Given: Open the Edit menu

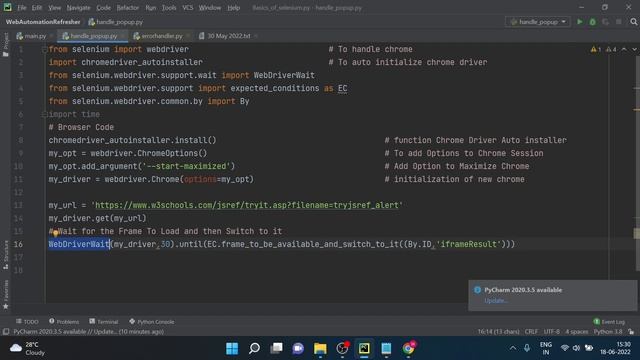Looking at the screenshot, I should point(37,8).
